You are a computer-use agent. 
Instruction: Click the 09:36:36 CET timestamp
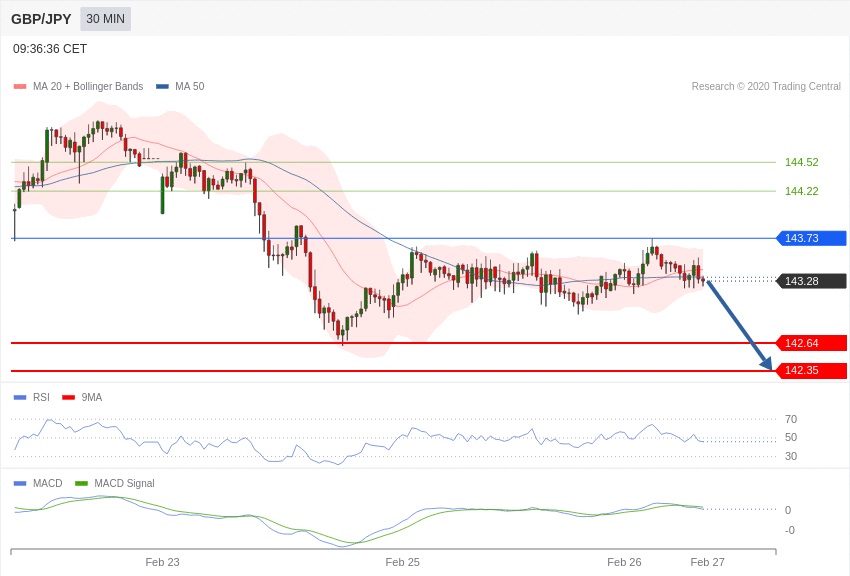tap(50, 49)
